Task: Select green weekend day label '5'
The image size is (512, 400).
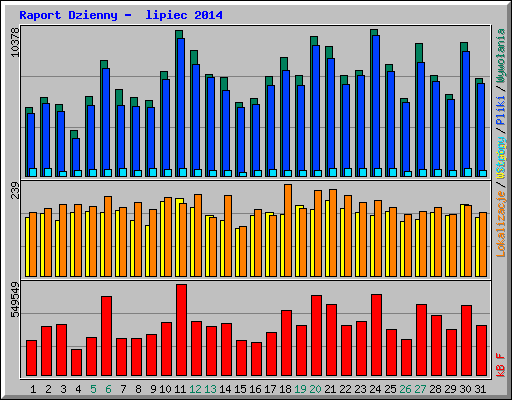Action: pyautogui.click(x=93, y=389)
